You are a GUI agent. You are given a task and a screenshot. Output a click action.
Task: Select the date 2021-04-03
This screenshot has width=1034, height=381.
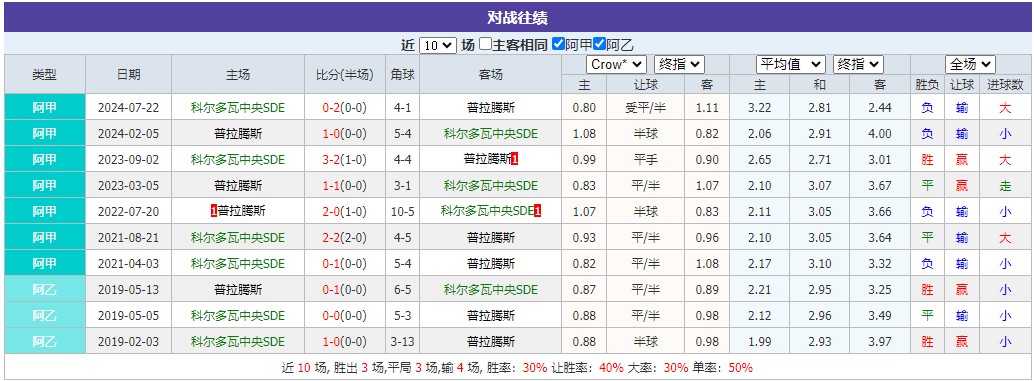point(129,264)
